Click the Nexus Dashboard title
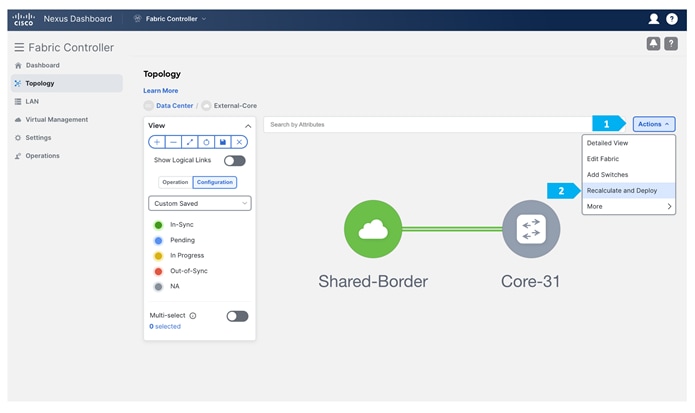695x413 pixels. (x=78, y=19)
